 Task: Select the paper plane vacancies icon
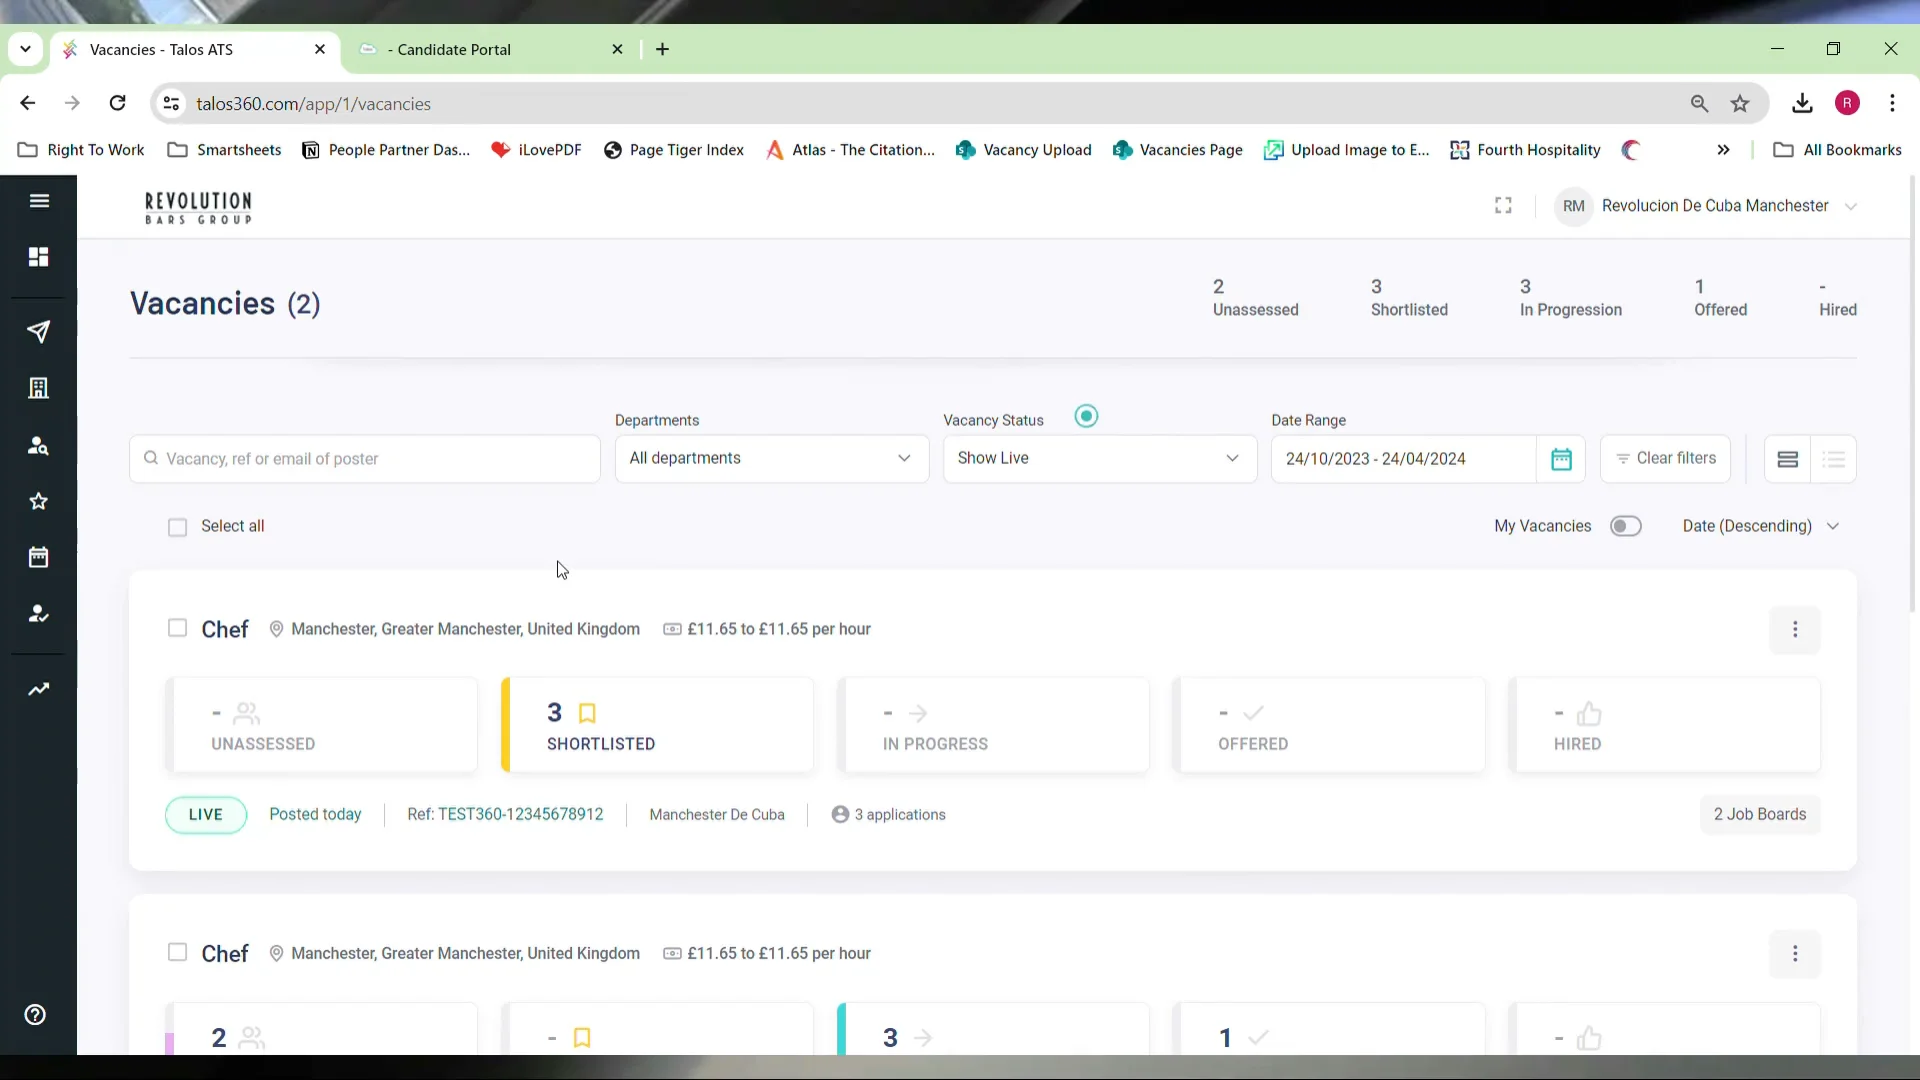pyautogui.click(x=38, y=331)
